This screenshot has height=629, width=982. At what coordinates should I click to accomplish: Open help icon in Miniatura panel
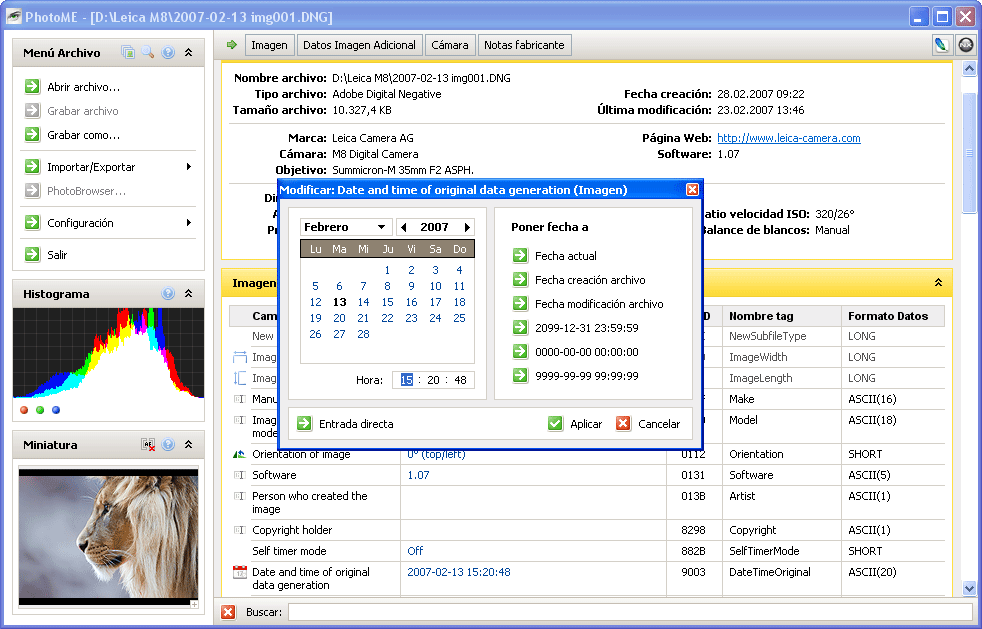point(168,444)
